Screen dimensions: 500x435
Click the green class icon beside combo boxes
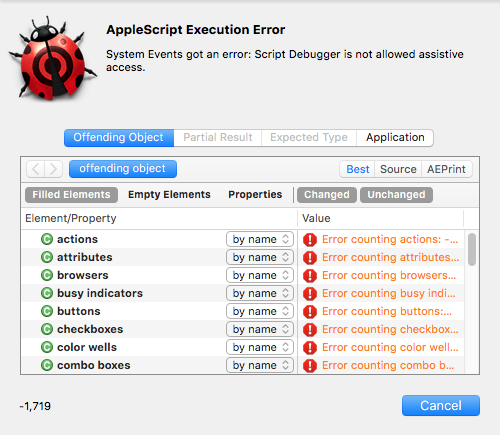tap(47, 365)
